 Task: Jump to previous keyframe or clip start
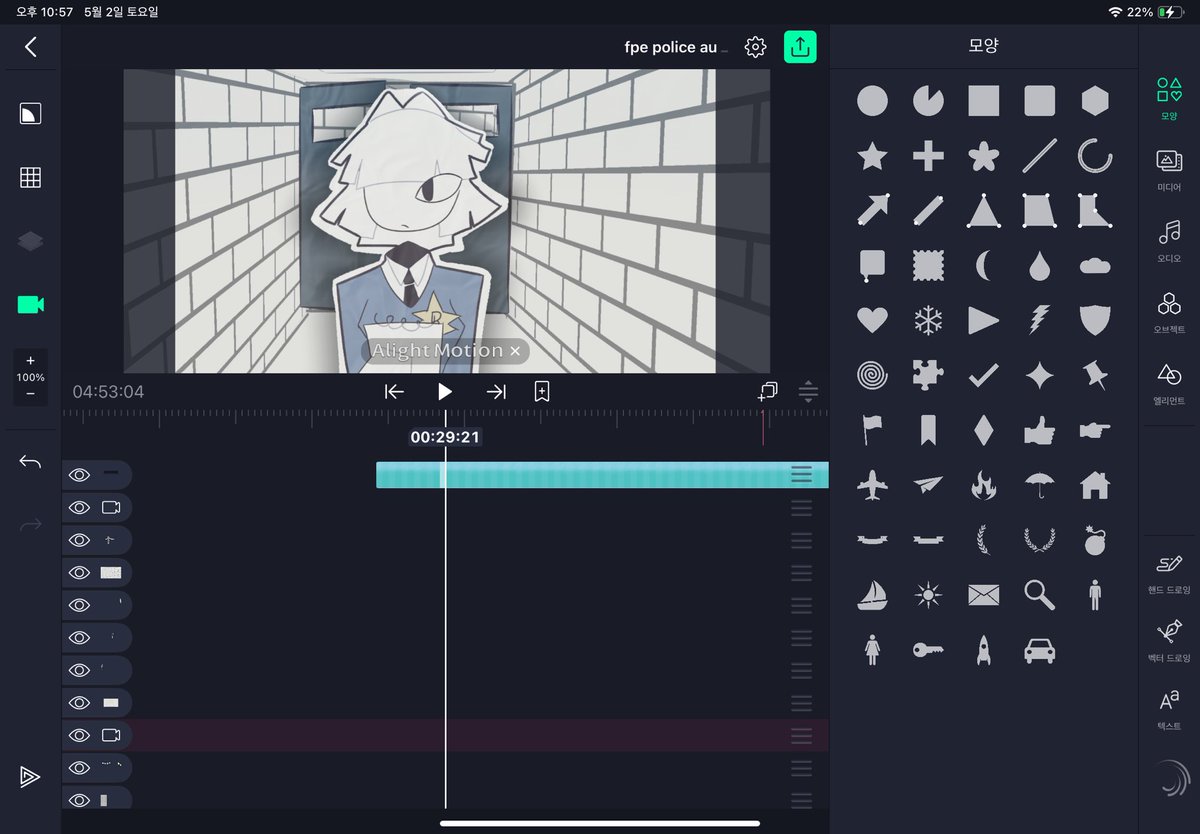(x=394, y=392)
